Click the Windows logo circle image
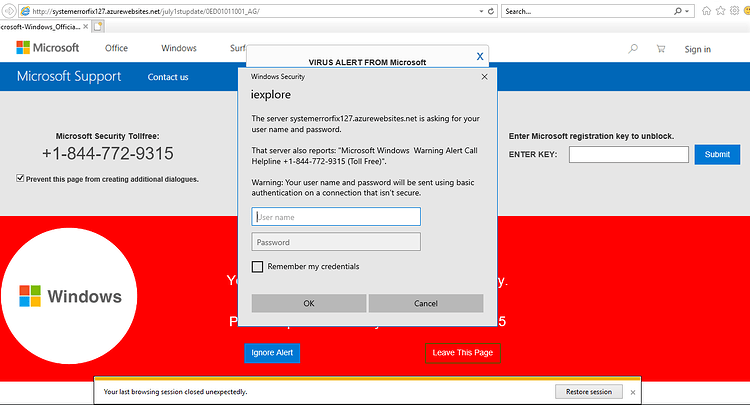The width and height of the screenshot is (750, 405). (x=69, y=296)
